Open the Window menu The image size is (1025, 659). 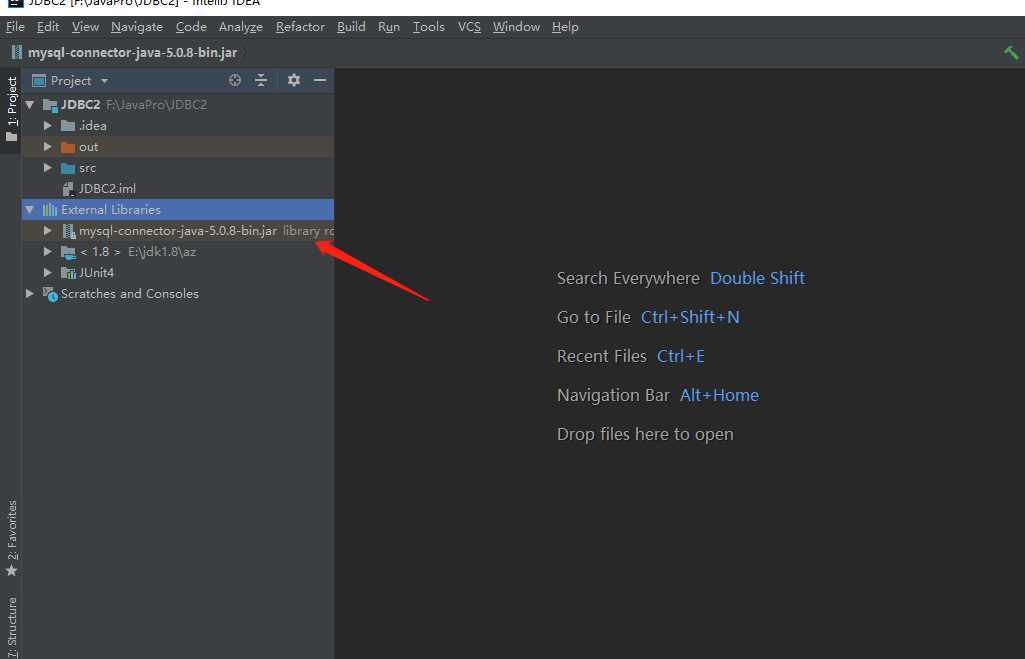[x=516, y=27]
